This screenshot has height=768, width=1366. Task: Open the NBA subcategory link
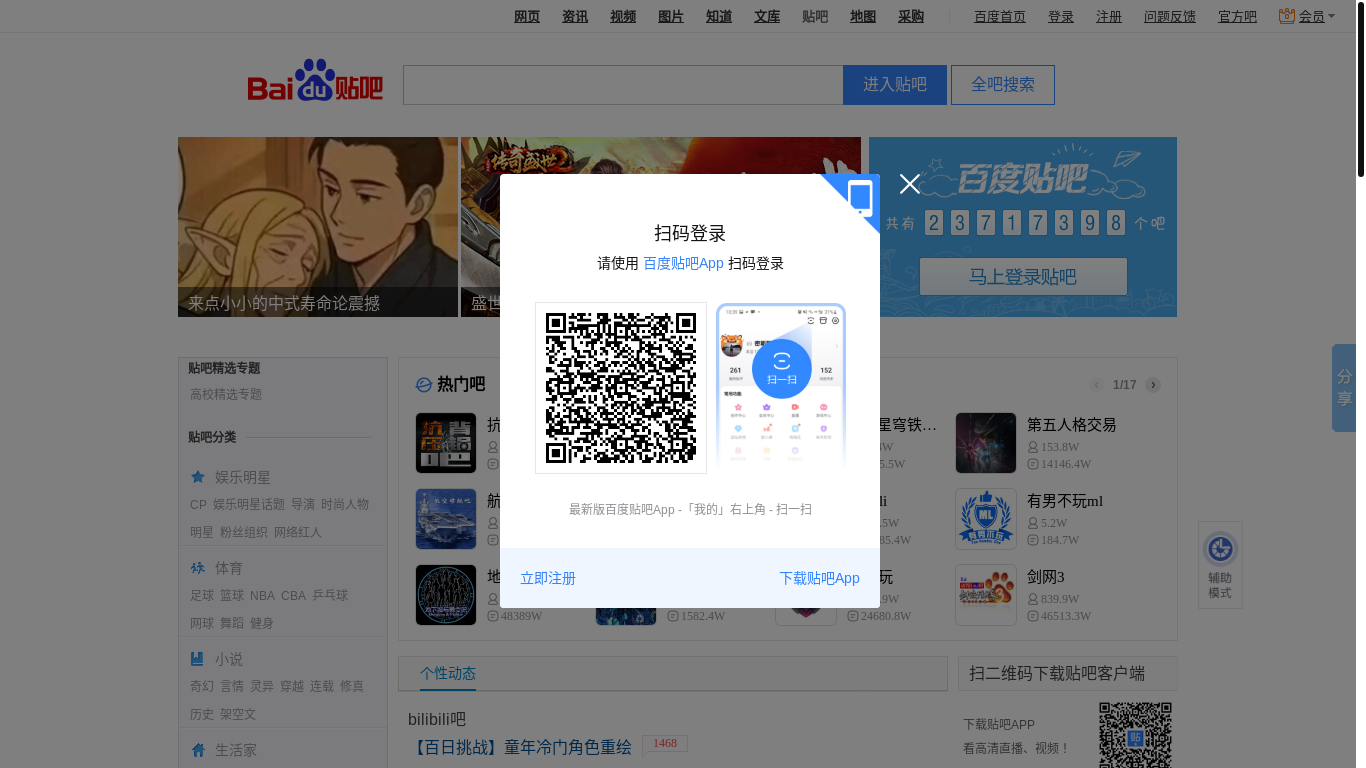coord(262,596)
